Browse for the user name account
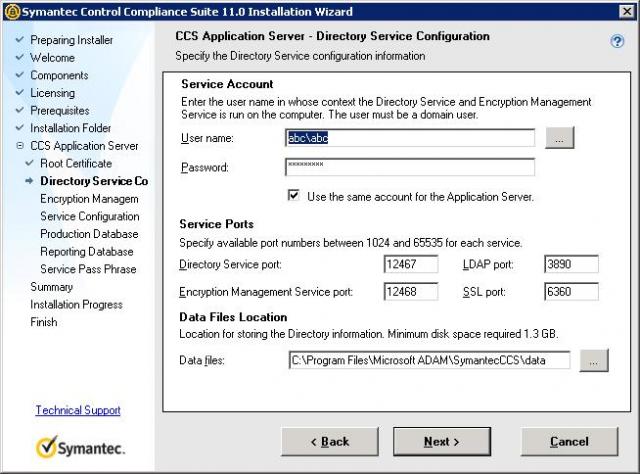The height and width of the screenshot is (474, 640). click(560, 138)
